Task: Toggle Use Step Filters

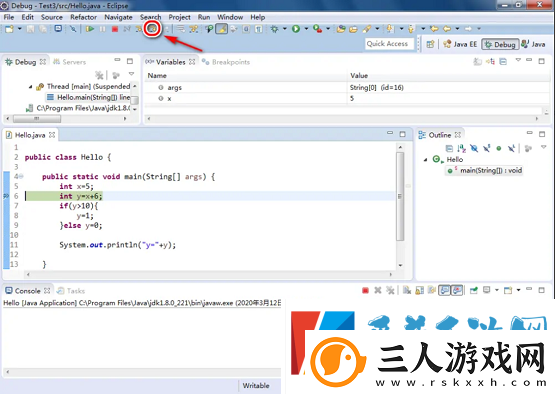Action: coord(194,29)
